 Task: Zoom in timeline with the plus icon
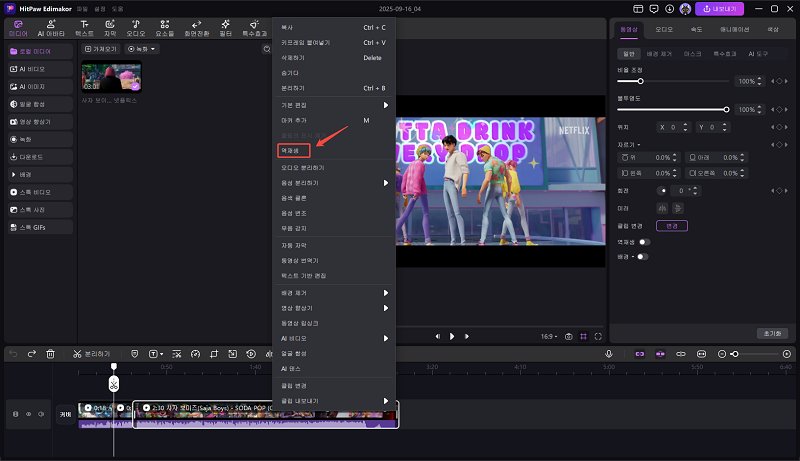point(787,354)
